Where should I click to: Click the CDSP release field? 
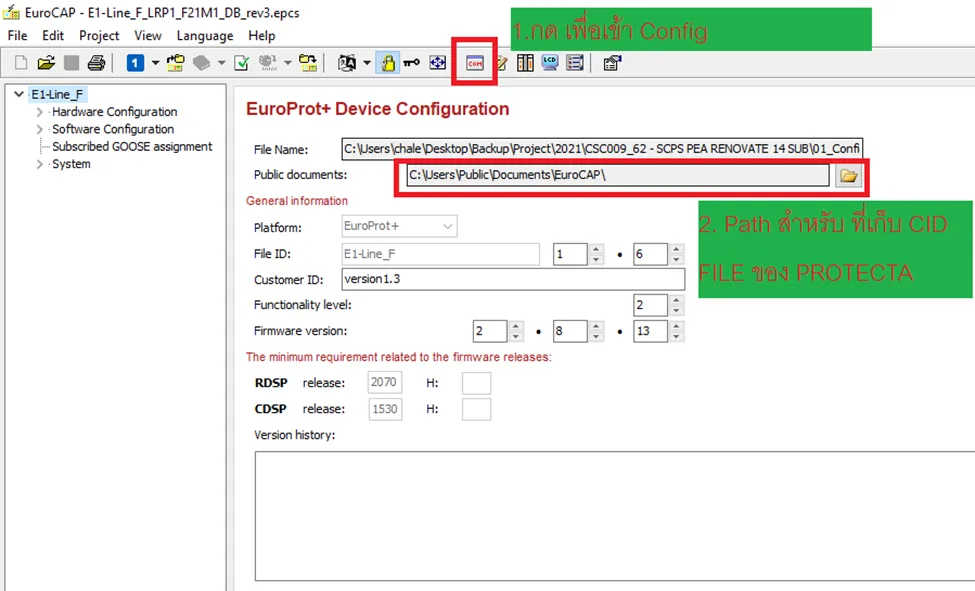coord(385,409)
